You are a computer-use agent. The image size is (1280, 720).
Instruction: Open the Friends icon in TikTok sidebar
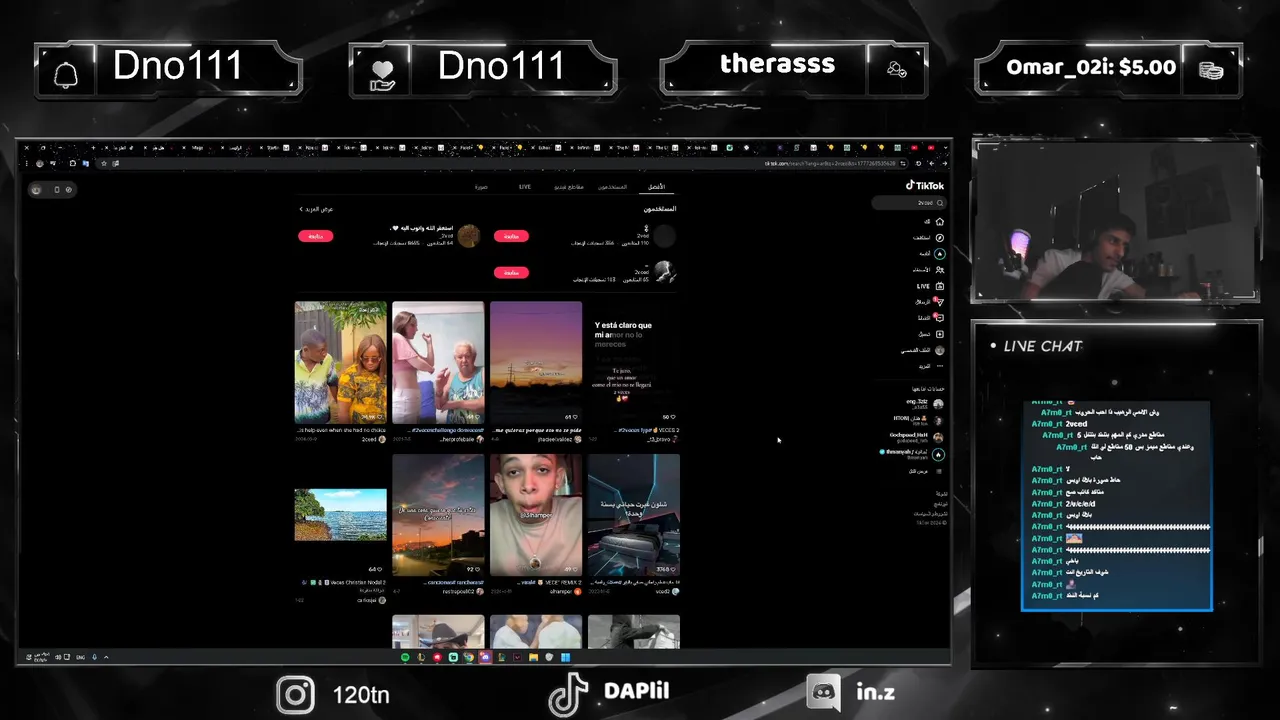tap(939, 270)
